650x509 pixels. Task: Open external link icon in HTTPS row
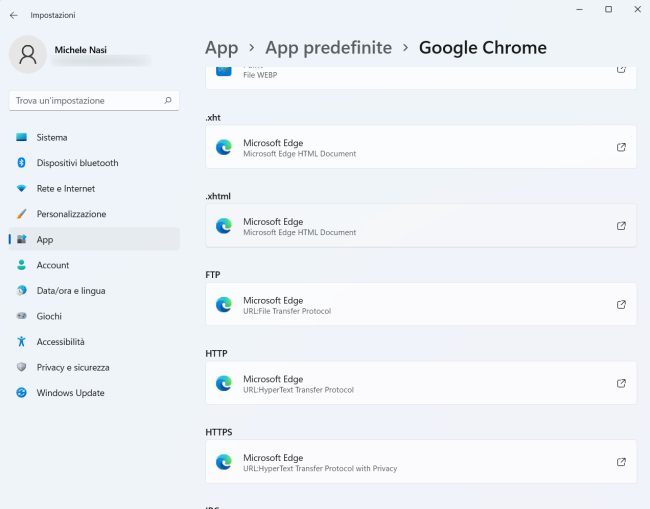621,462
